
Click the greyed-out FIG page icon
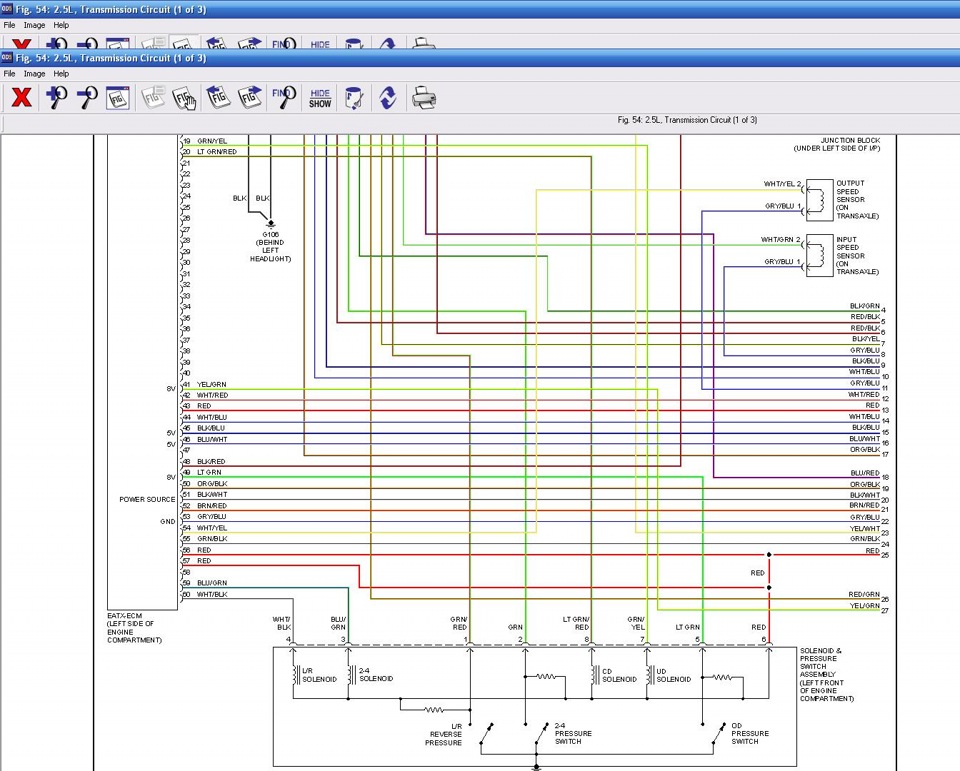(x=153, y=97)
